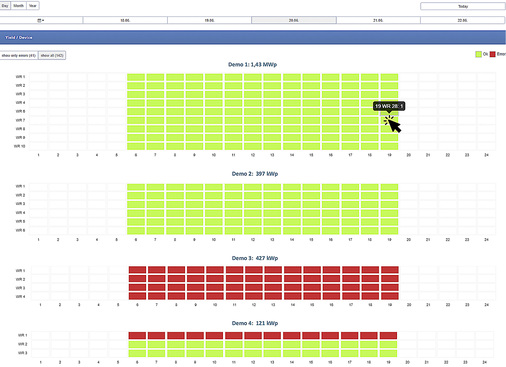Click the WR 10 row label in Demo 1
This screenshot has height=367, width=506.
(x=20, y=146)
